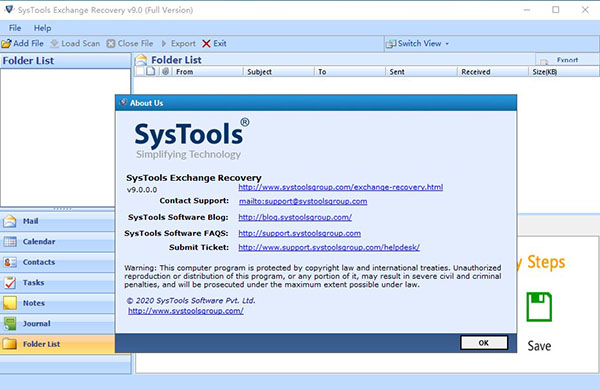Click the folder icon beside Folder List heading
600x389 pixels.
(x=142, y=60)
